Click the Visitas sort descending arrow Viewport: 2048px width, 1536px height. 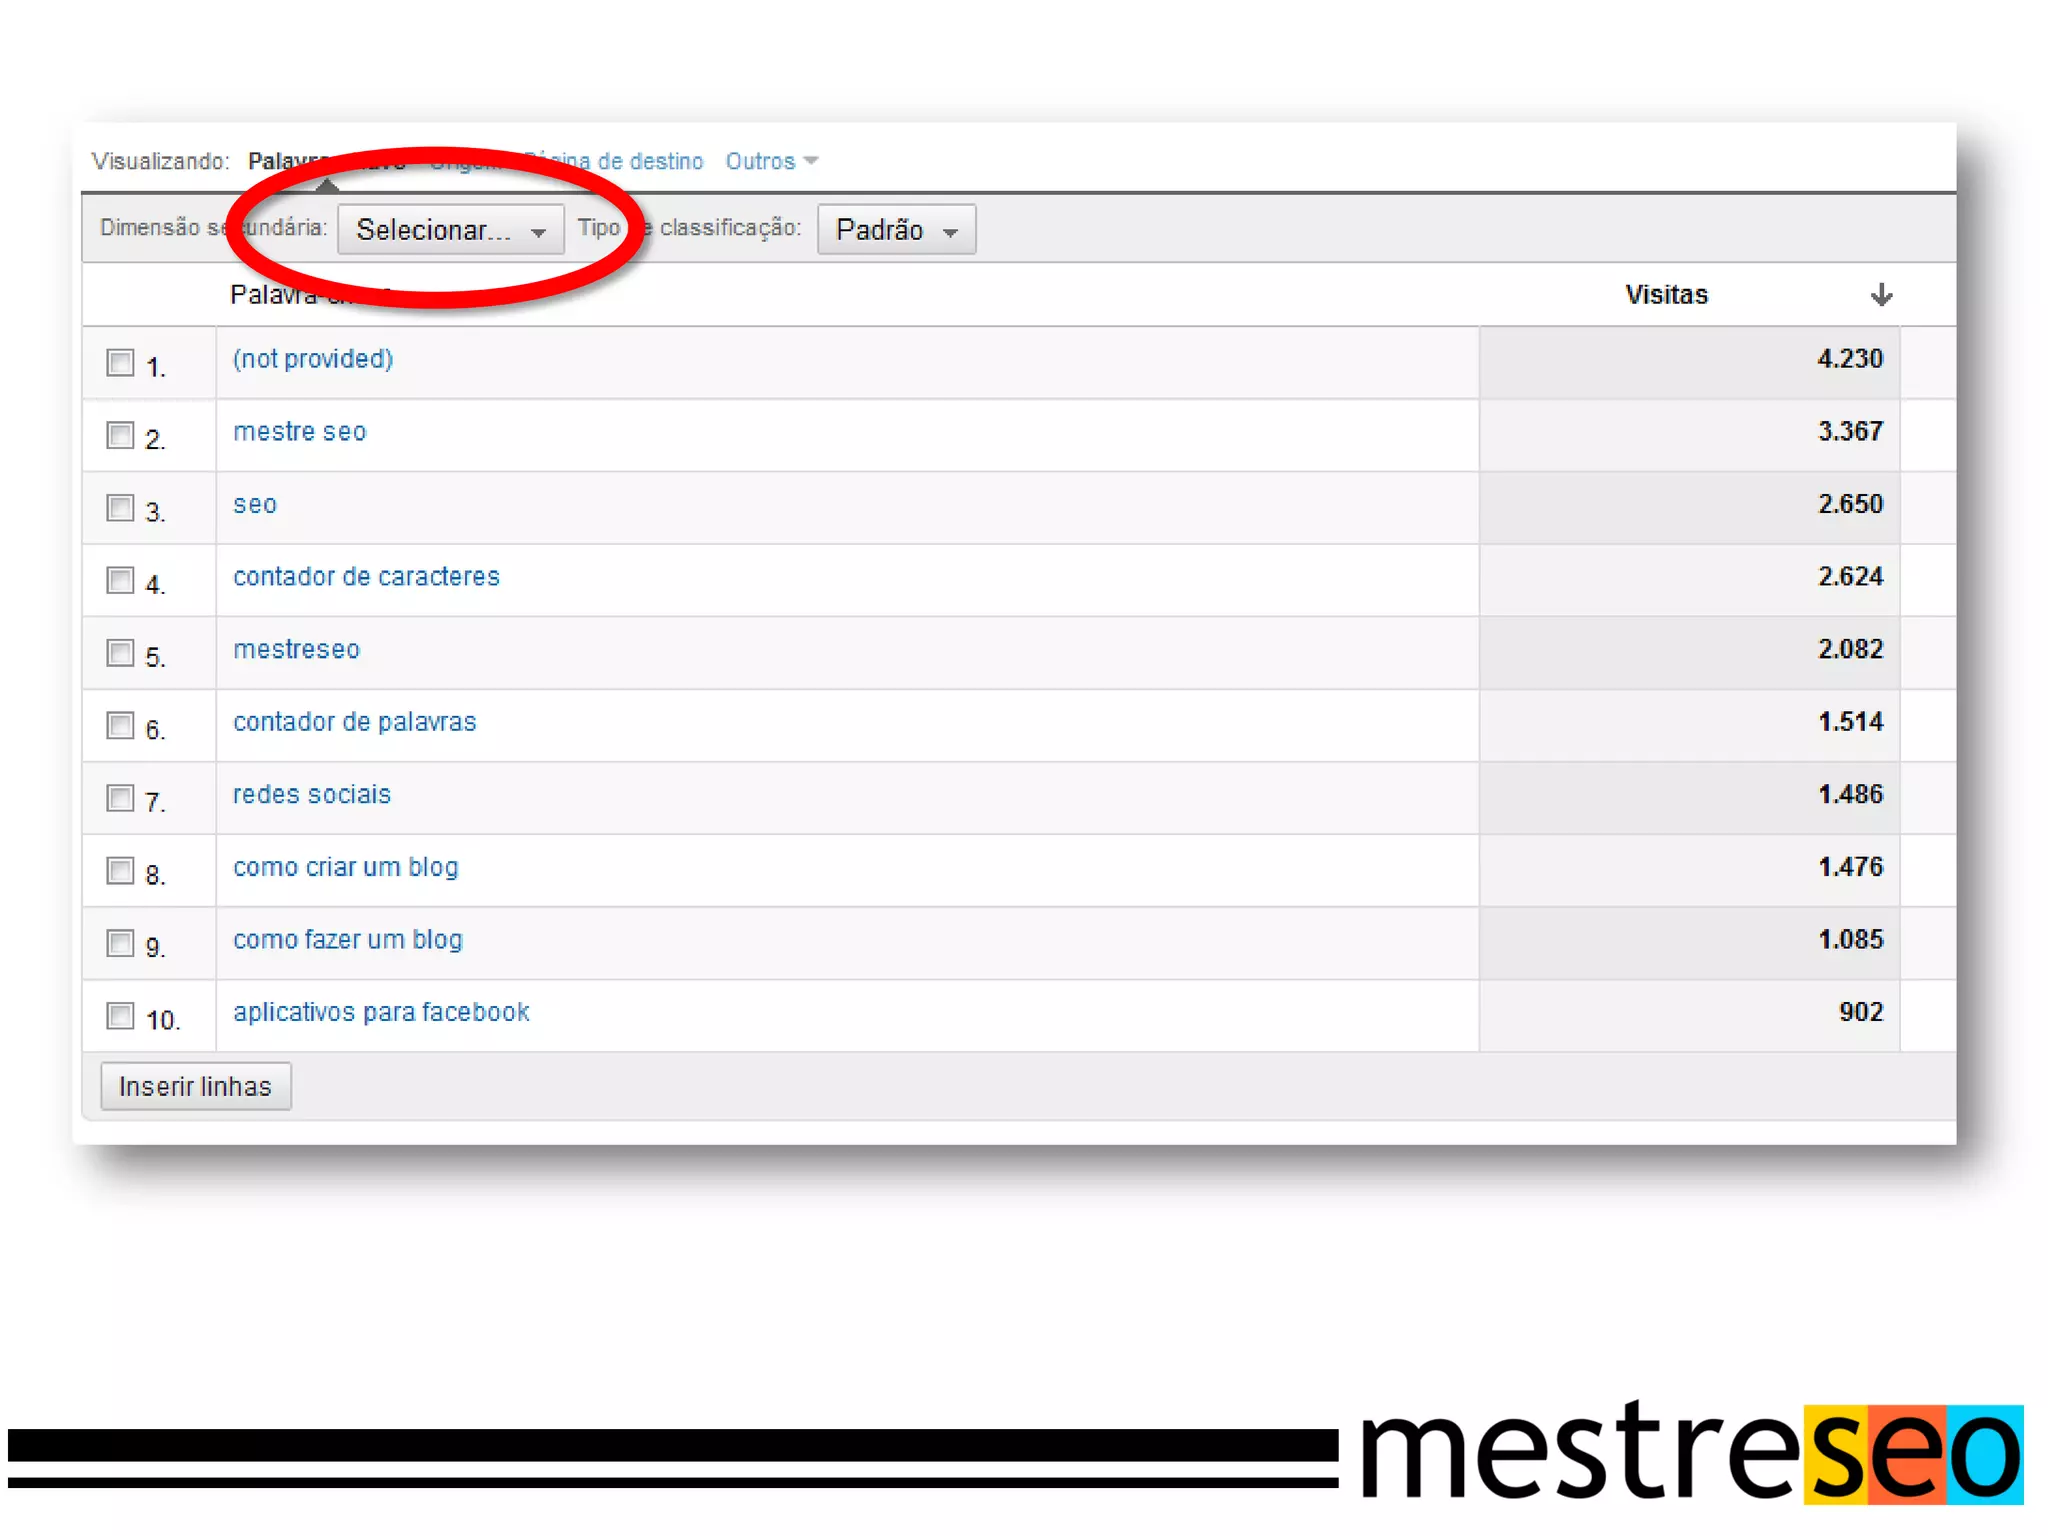click(1881, 295)
